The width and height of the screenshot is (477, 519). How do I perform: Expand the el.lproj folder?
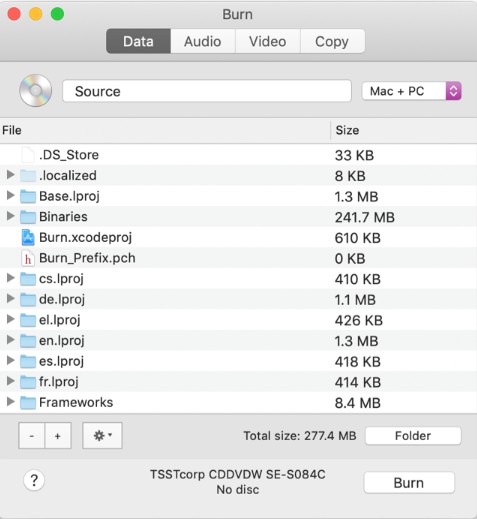click(x=11, y=319)
